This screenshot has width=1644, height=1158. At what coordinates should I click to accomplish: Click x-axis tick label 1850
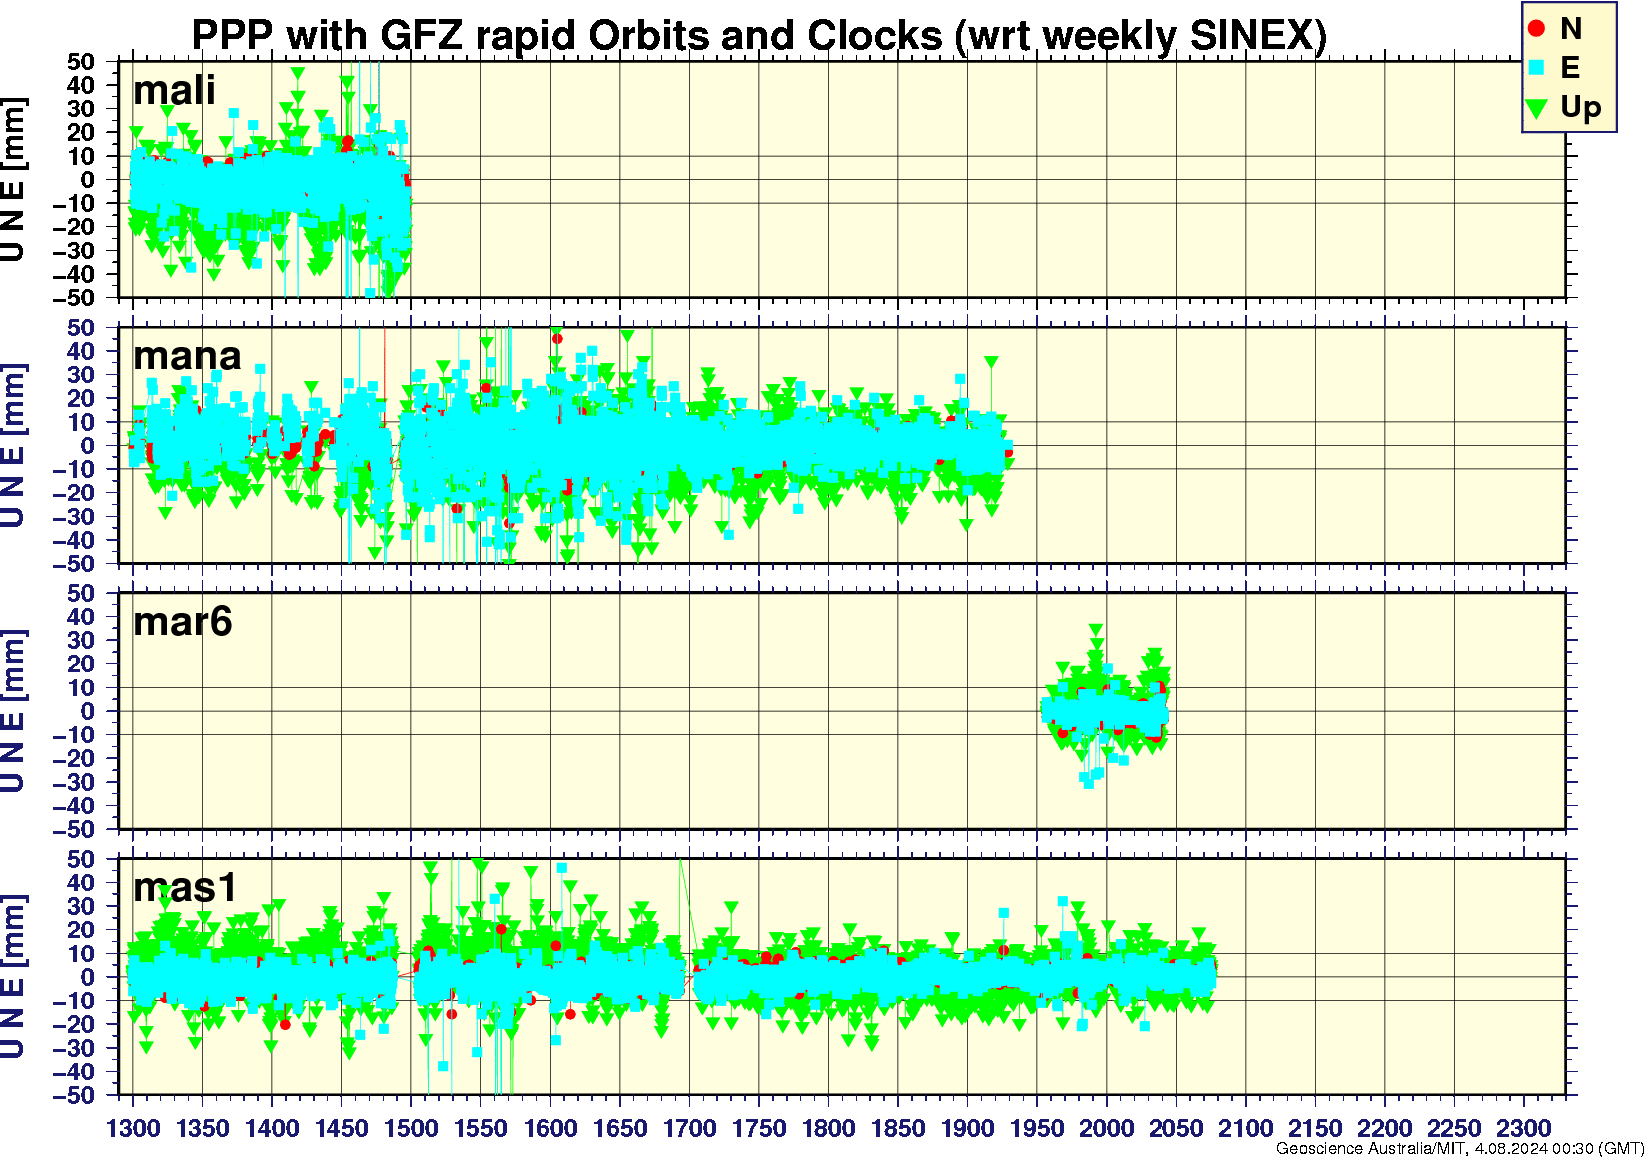[898, 1128]
